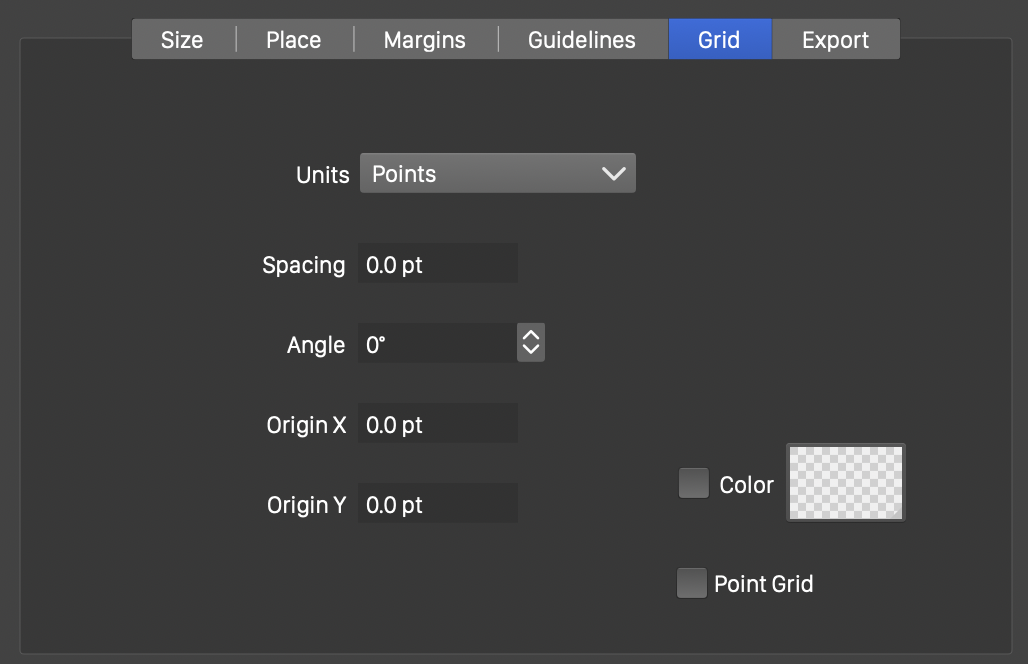Enable the Color checkbox
The image size is (1028, 664).
(693, 484)
